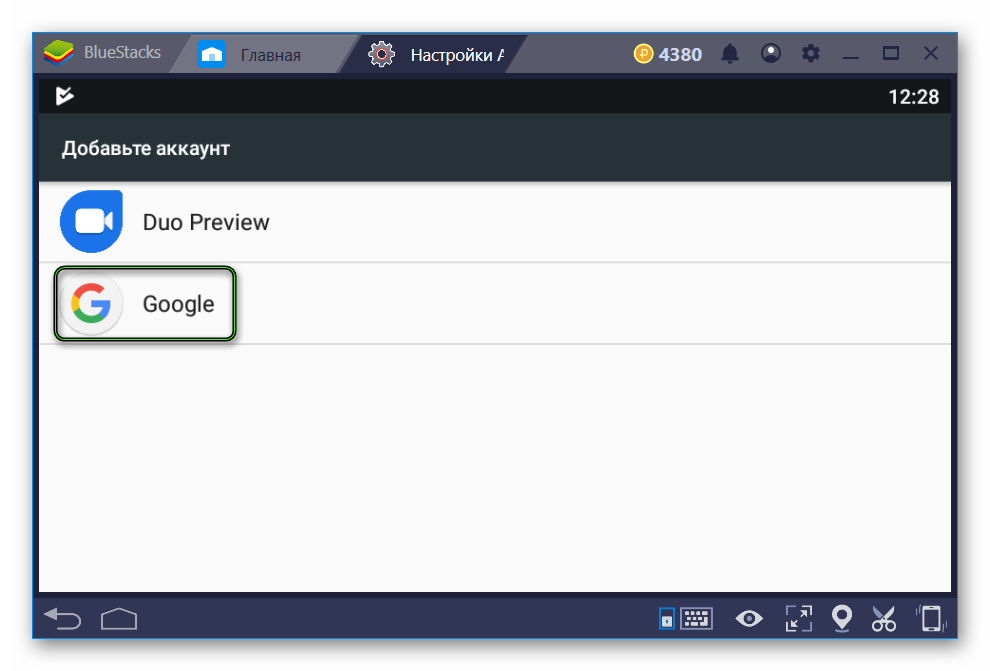The image size is (990, 671).
Task: Click the scissors screenshot icon
Action: (x=883, y=619)
